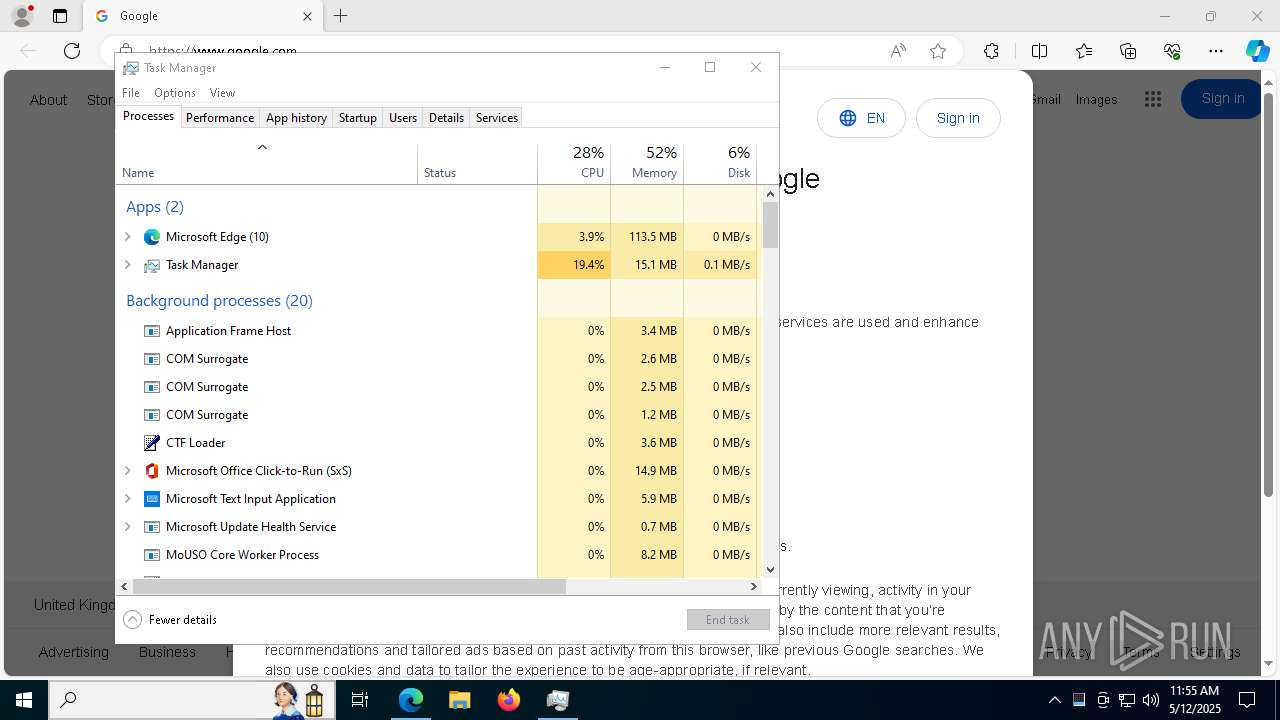Open Google Business footer link
The height and width of the screenshot is (720, 1280).
click(167, 652)
